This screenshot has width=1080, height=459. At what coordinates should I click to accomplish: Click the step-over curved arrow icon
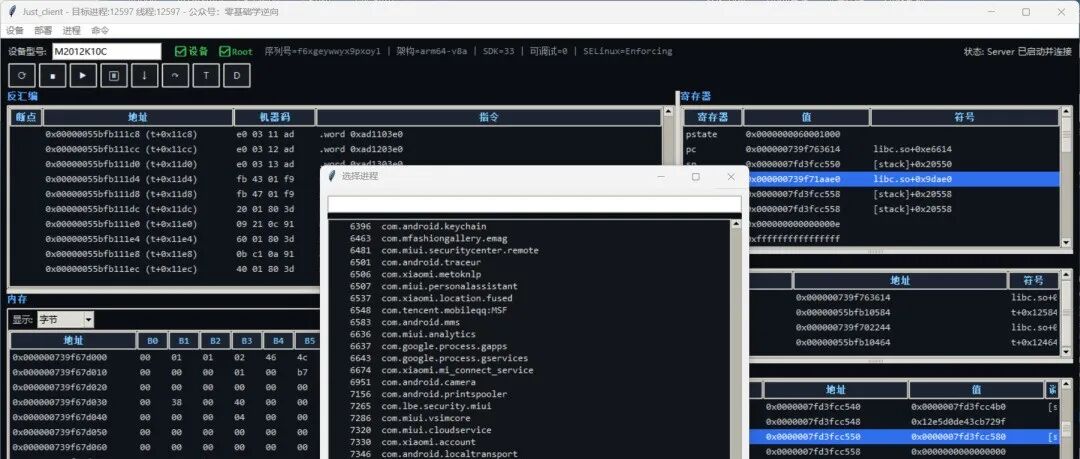point(176,76)
